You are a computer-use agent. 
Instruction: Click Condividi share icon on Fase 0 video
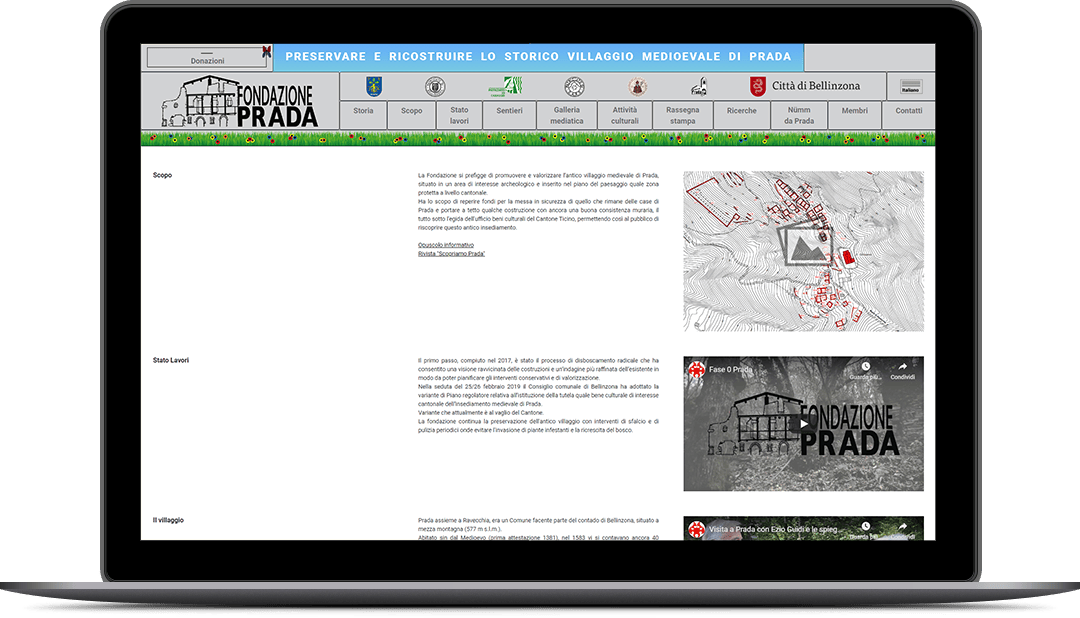(x=902, y=369)
